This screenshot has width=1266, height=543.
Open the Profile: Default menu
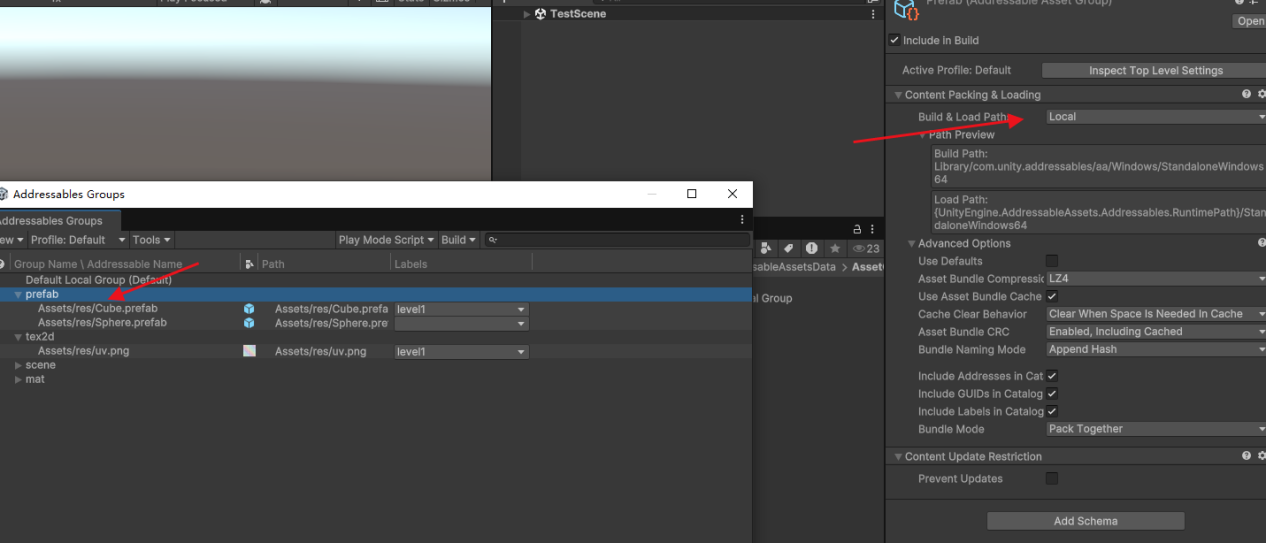pos(78,240)
